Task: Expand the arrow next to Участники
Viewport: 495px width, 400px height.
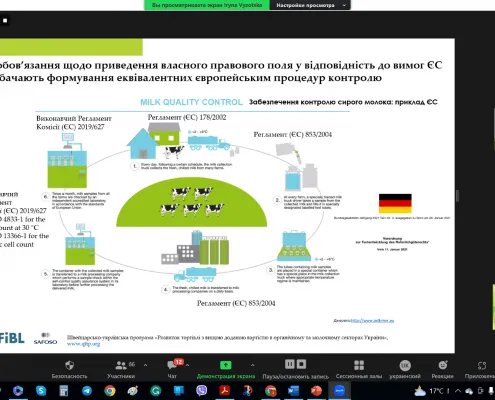Action: click(x=146, y=365)
